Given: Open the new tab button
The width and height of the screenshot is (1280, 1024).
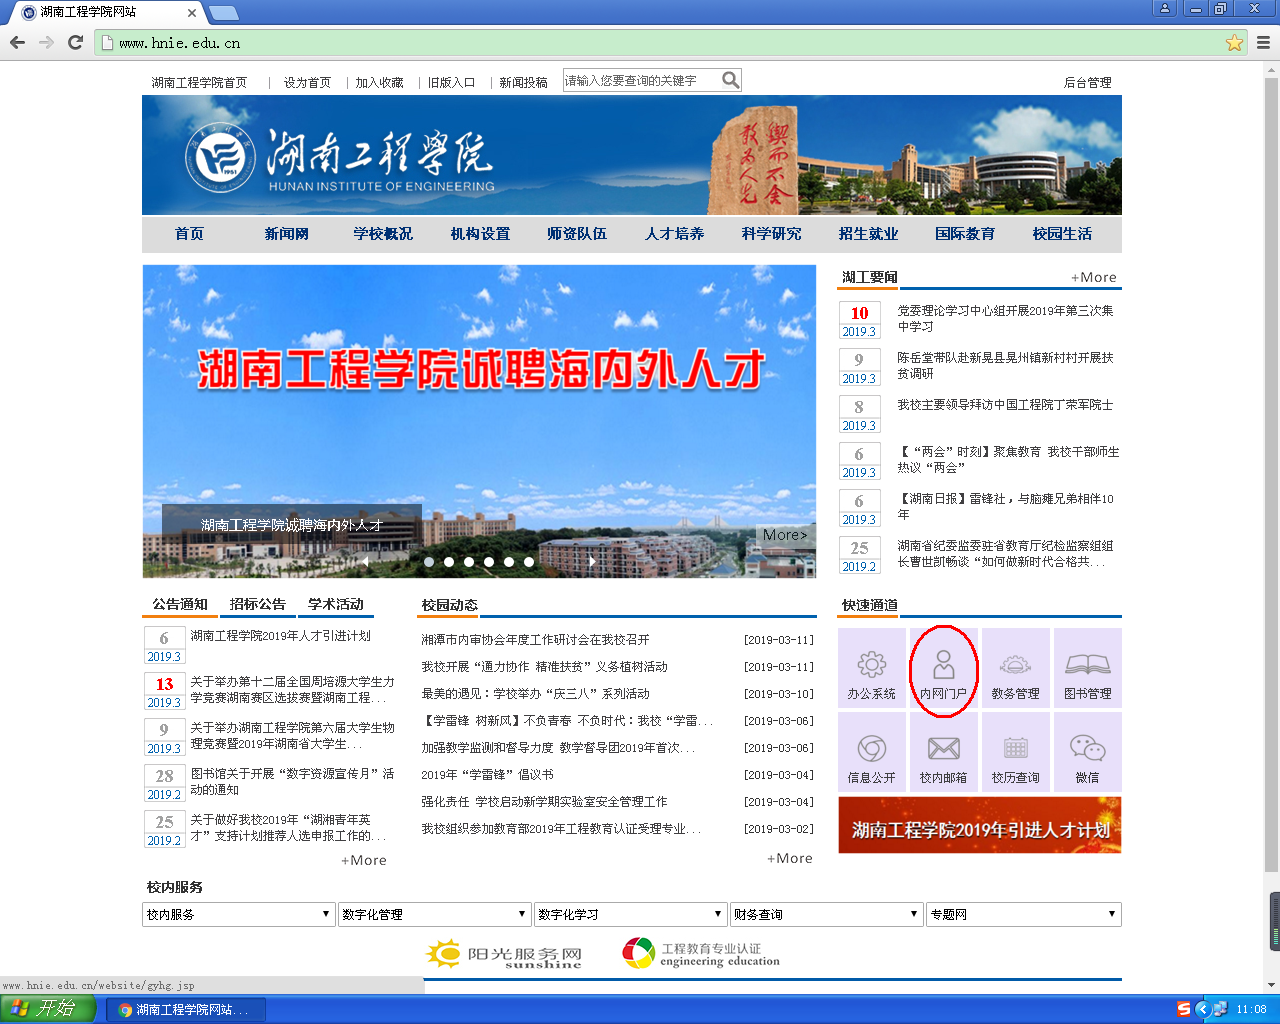Looking at the screenshot, I should tap(224, 12).
